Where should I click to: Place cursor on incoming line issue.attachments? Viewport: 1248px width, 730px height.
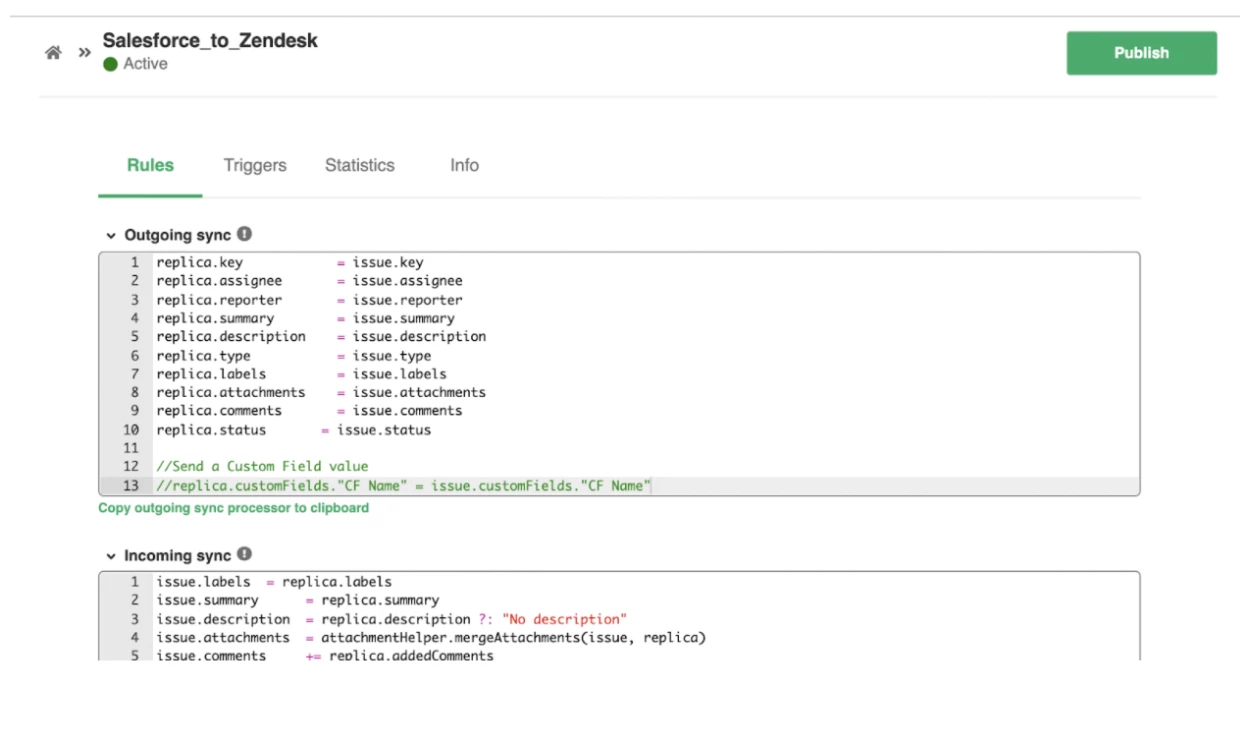coord(431,638)
